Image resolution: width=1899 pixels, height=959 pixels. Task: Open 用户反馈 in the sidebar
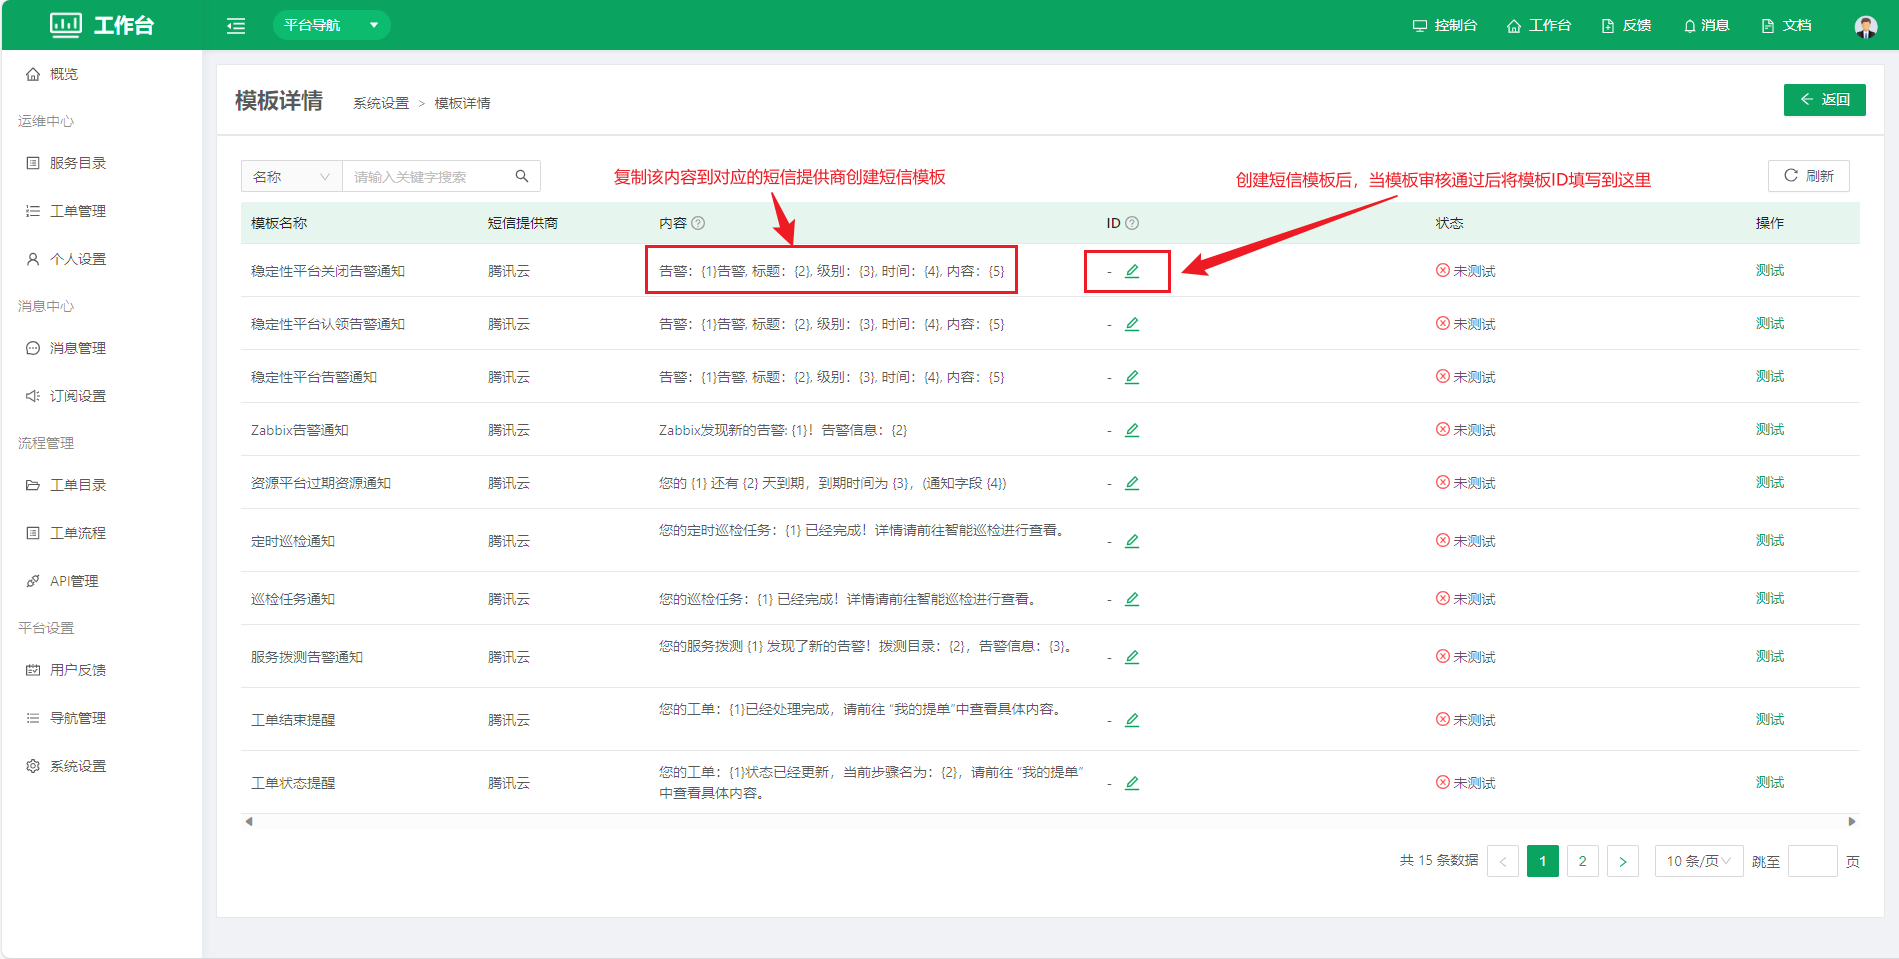[x=66, y=670]
